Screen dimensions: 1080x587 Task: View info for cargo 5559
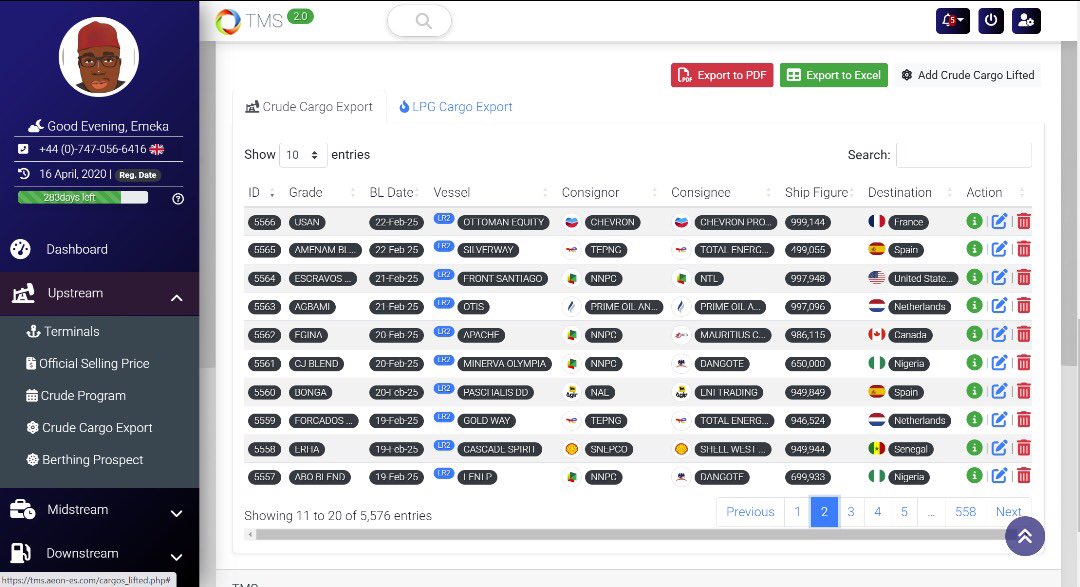(x=974, y=420)
